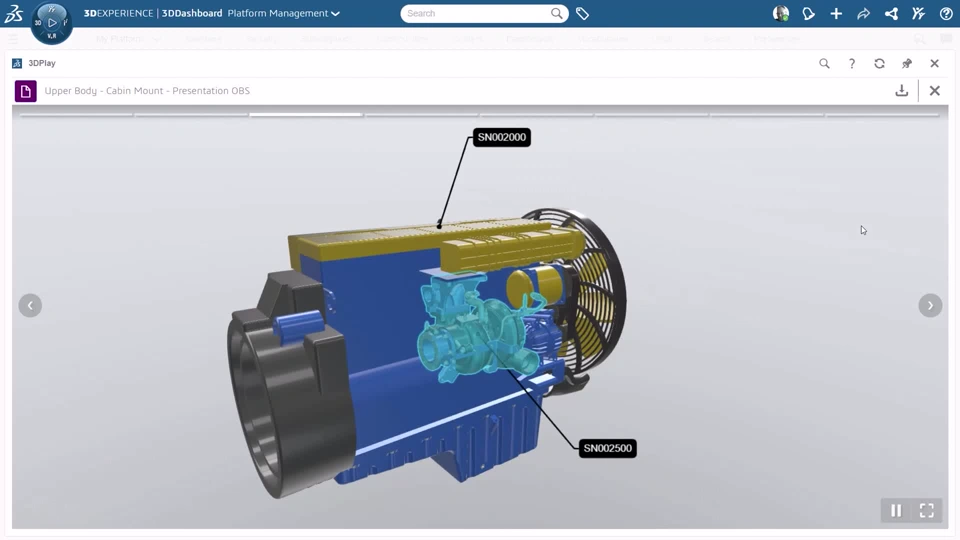
Task: Select the SN002000 annotation label
Action: point(501,137)
